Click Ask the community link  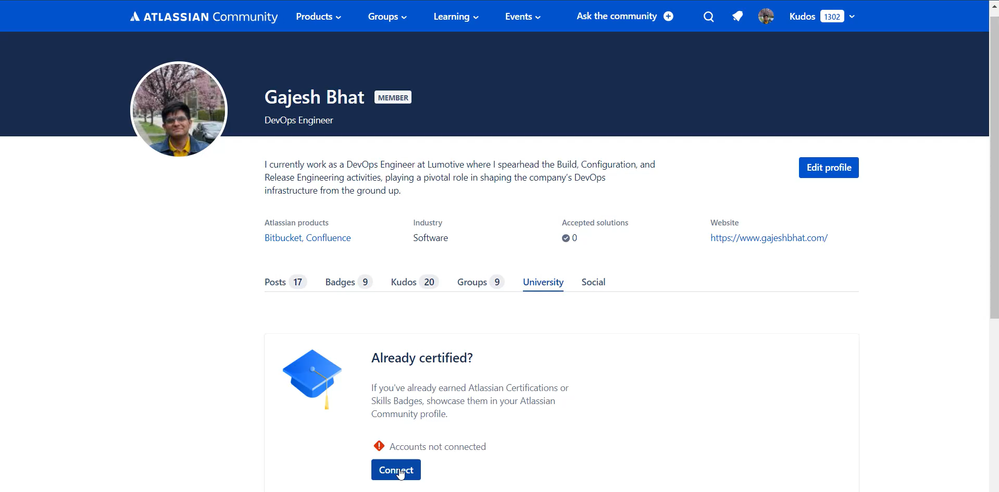(x=617, y=16)
